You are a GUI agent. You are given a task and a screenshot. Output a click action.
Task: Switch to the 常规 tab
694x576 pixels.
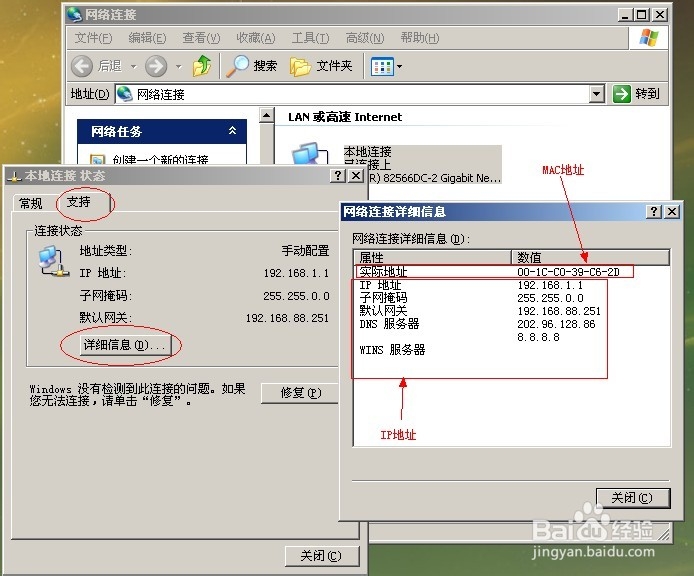pos(31,204)
